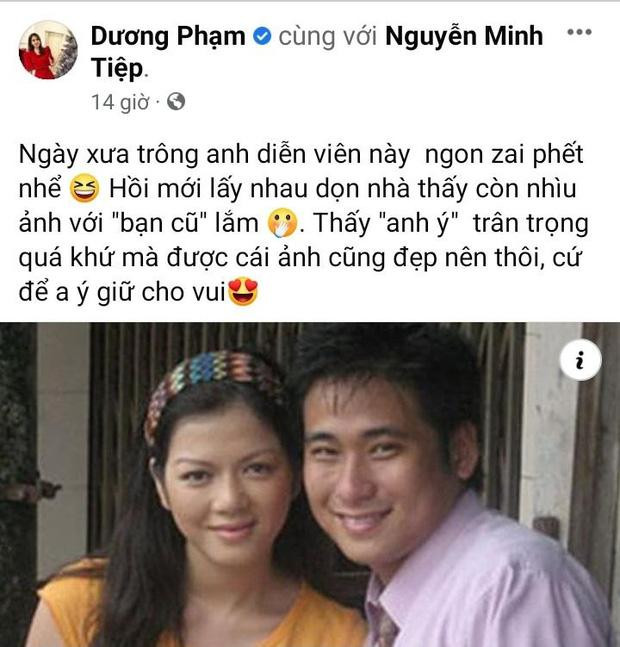Click the colorful headband in the photo
Viewport: 620px width, 647px height.
pyautogui.click(x=210, y=384)
